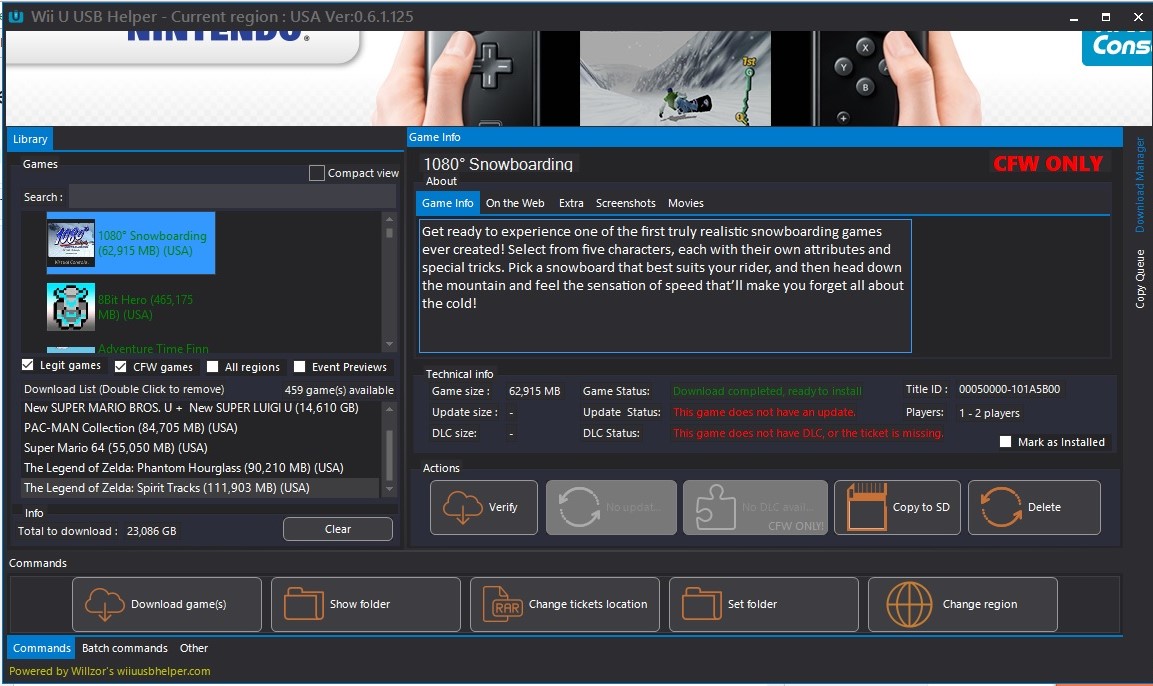
Task: Open the Copy Queue side panel
Action: (x=1140, y=278)
